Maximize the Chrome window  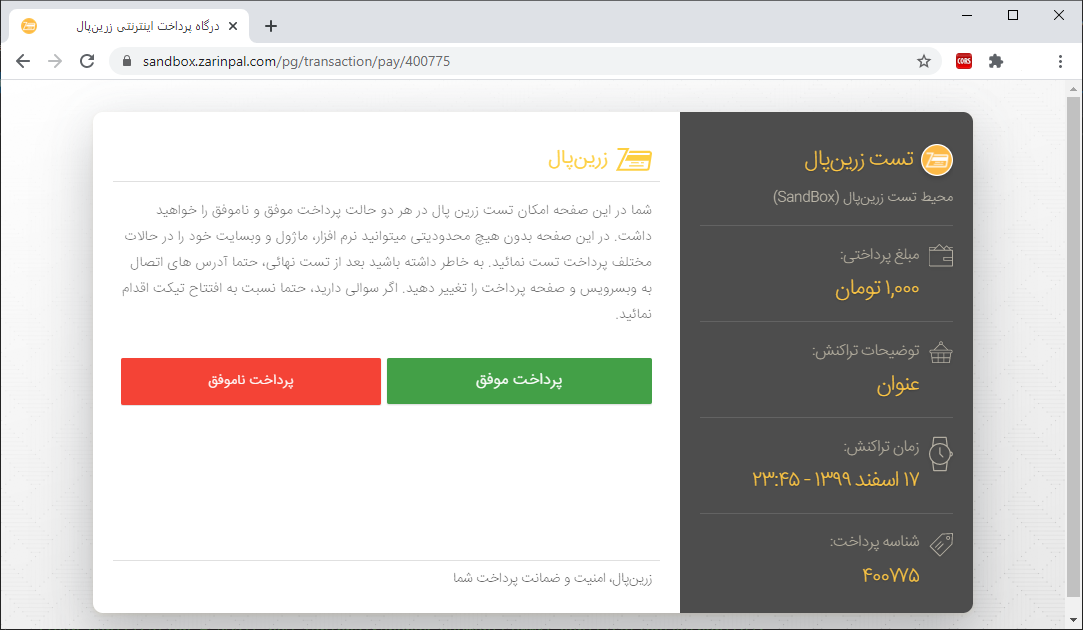[1013, 15]
